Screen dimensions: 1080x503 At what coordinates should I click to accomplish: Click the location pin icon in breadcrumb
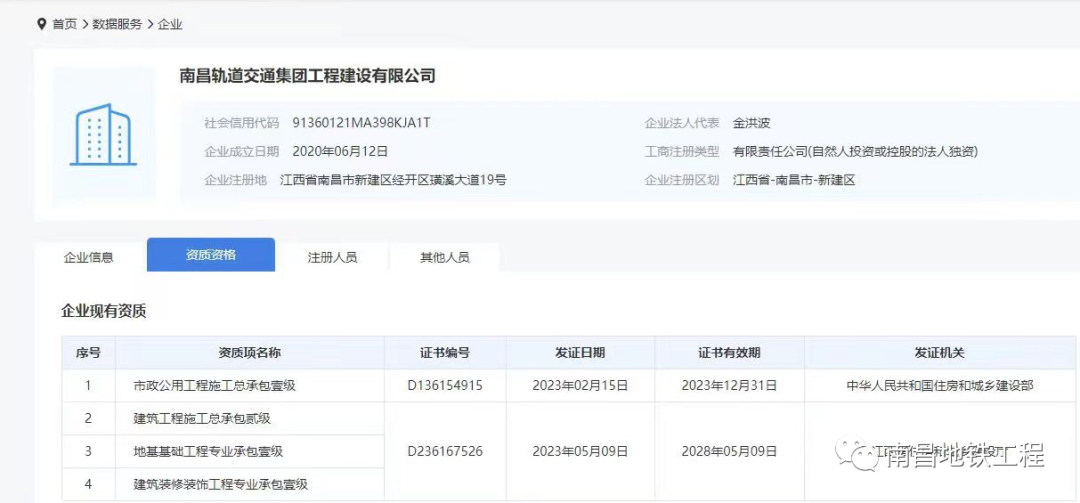(41, 24)
